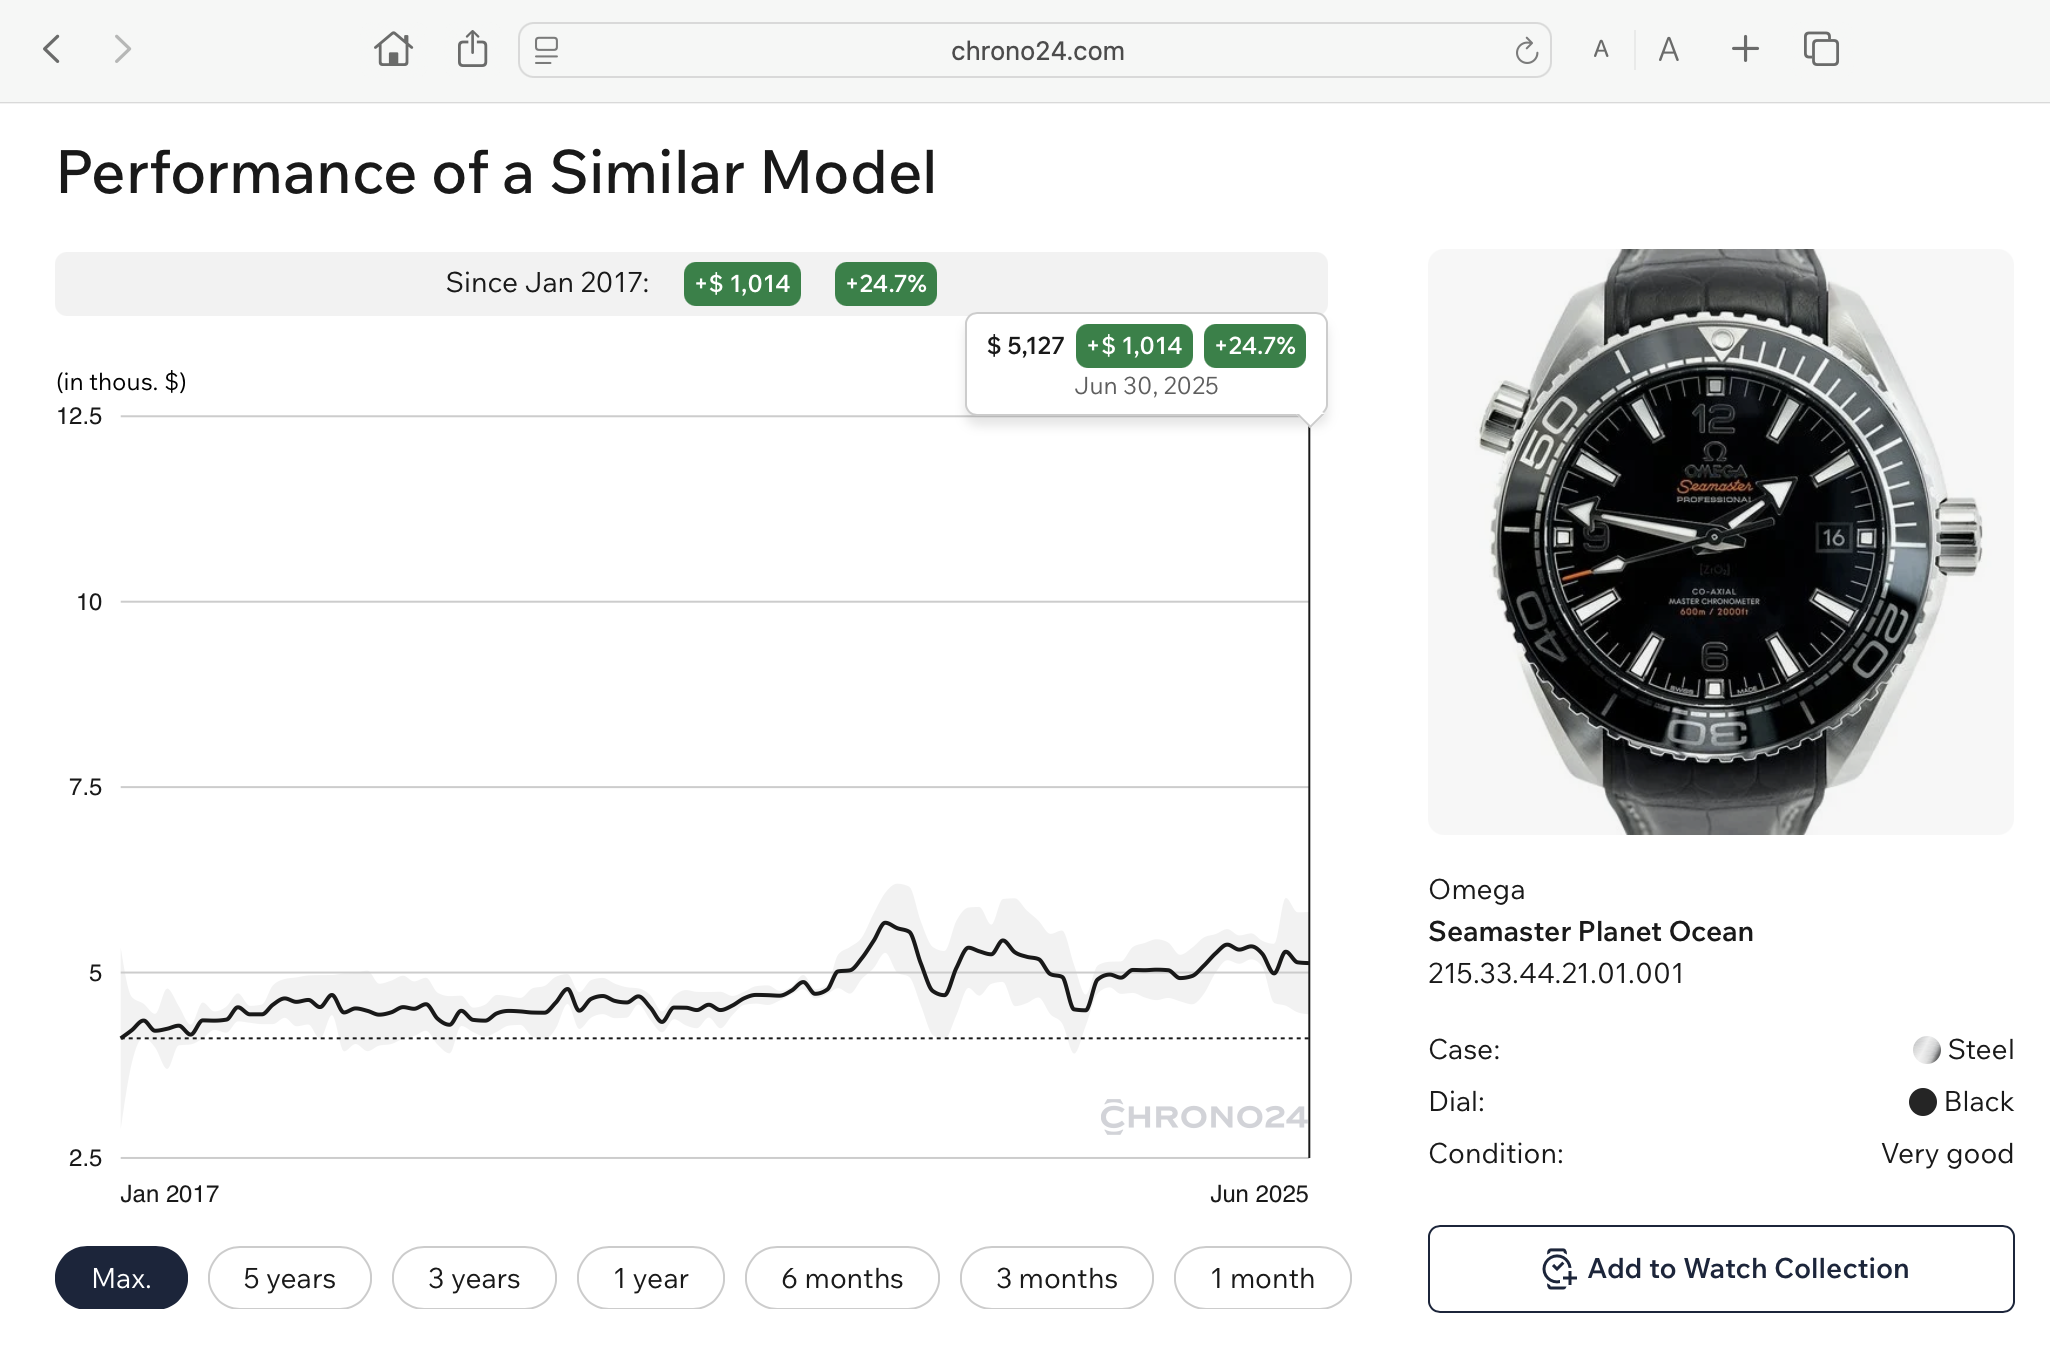
Task: Open the browser home page
Action: (393, 49)
